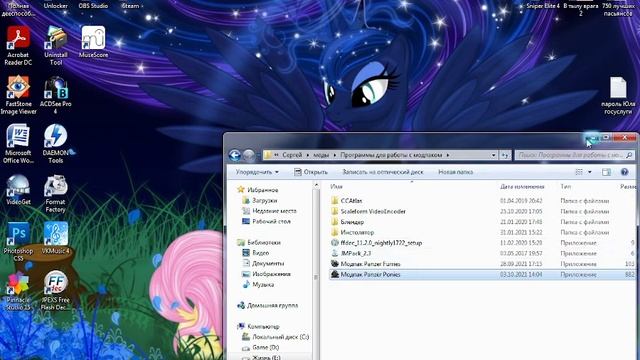Toggle the preview pane button
640x360 pixels.
pyautogui.click(x=606, y=172)
